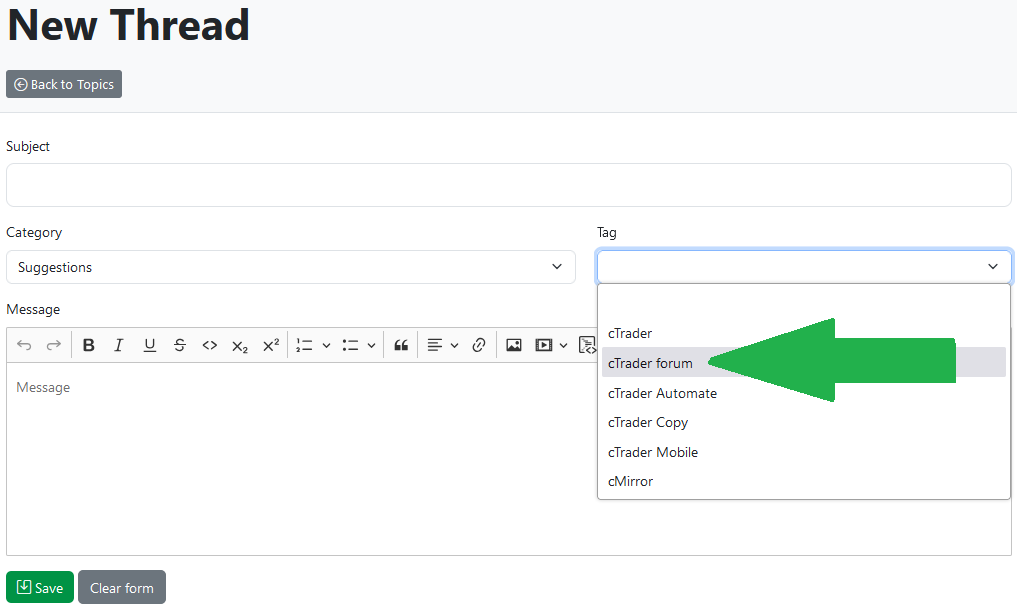Image resolution: width=1017 pixels, height=607 pixels.
Task: Click the Message label above the editor
Action: pos(33,310)
